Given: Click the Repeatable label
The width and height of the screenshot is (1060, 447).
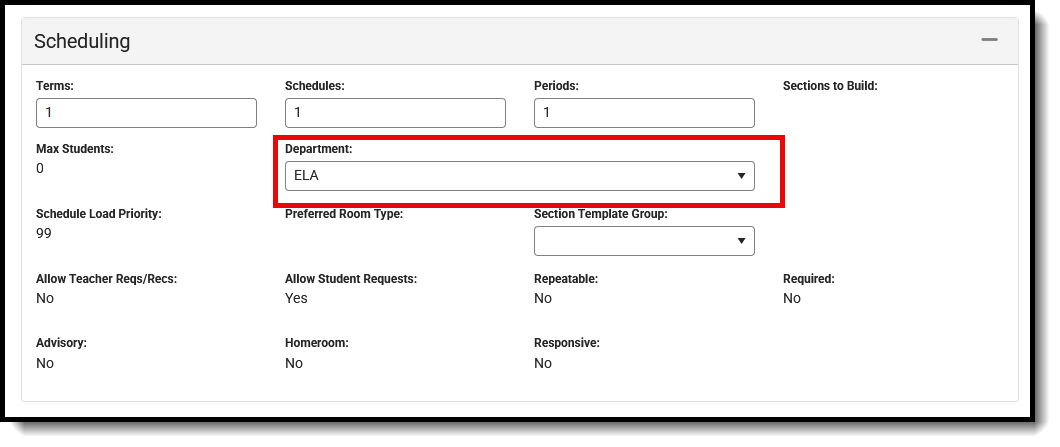Looking at the screenshot, I should point(566,279).
